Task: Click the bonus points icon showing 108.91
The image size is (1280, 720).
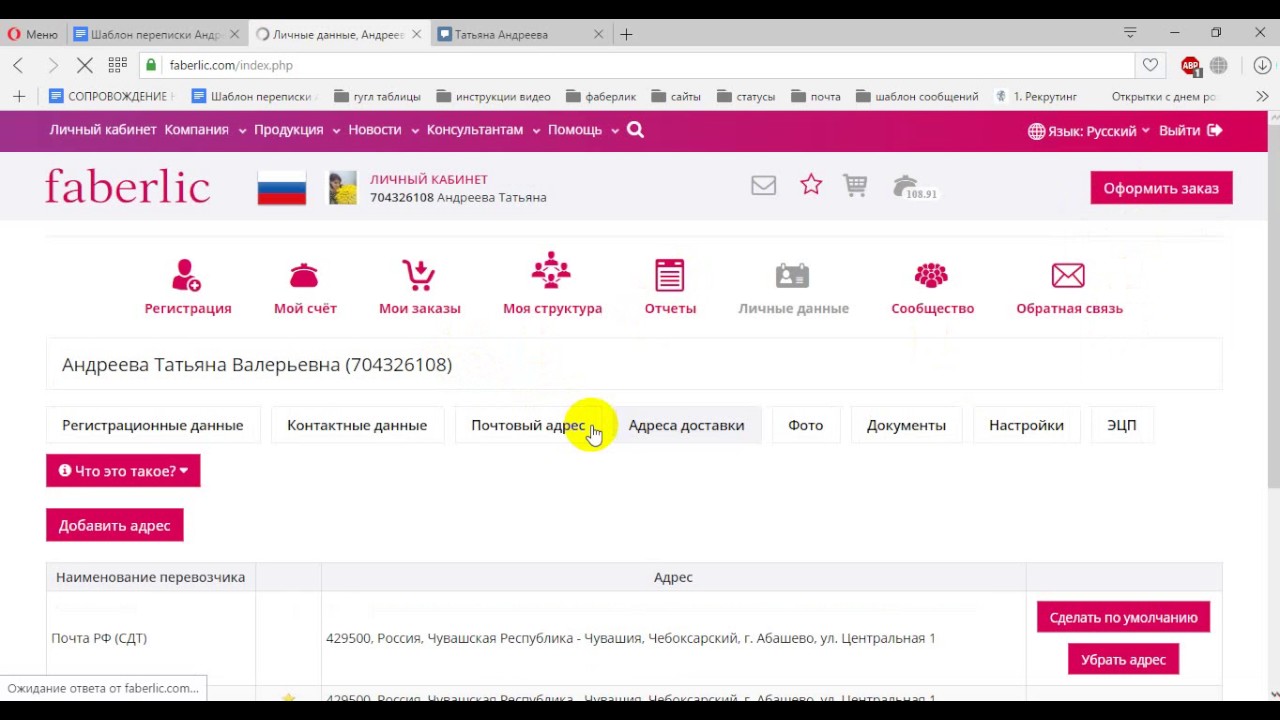Action: pos(914,187)
